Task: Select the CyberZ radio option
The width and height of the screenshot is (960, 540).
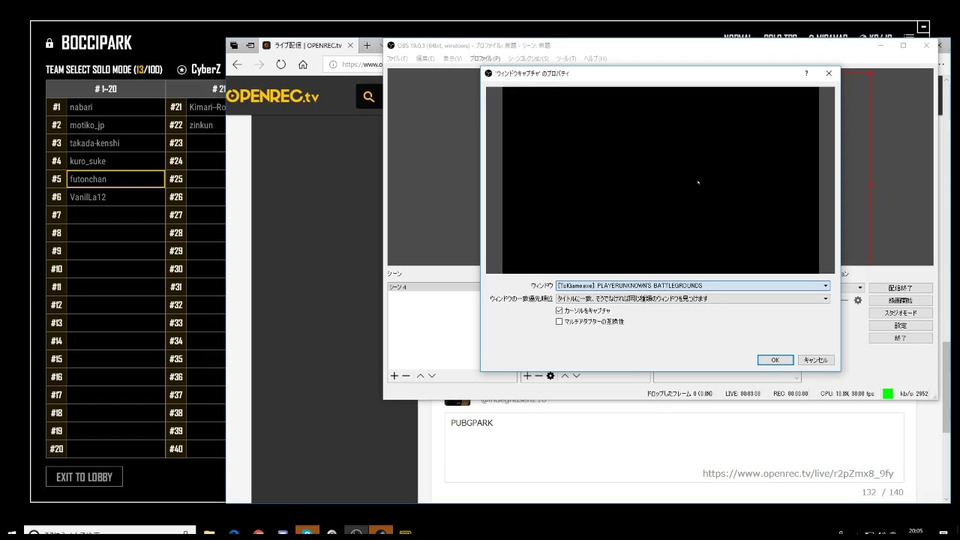Action: (x=182, y=70)
